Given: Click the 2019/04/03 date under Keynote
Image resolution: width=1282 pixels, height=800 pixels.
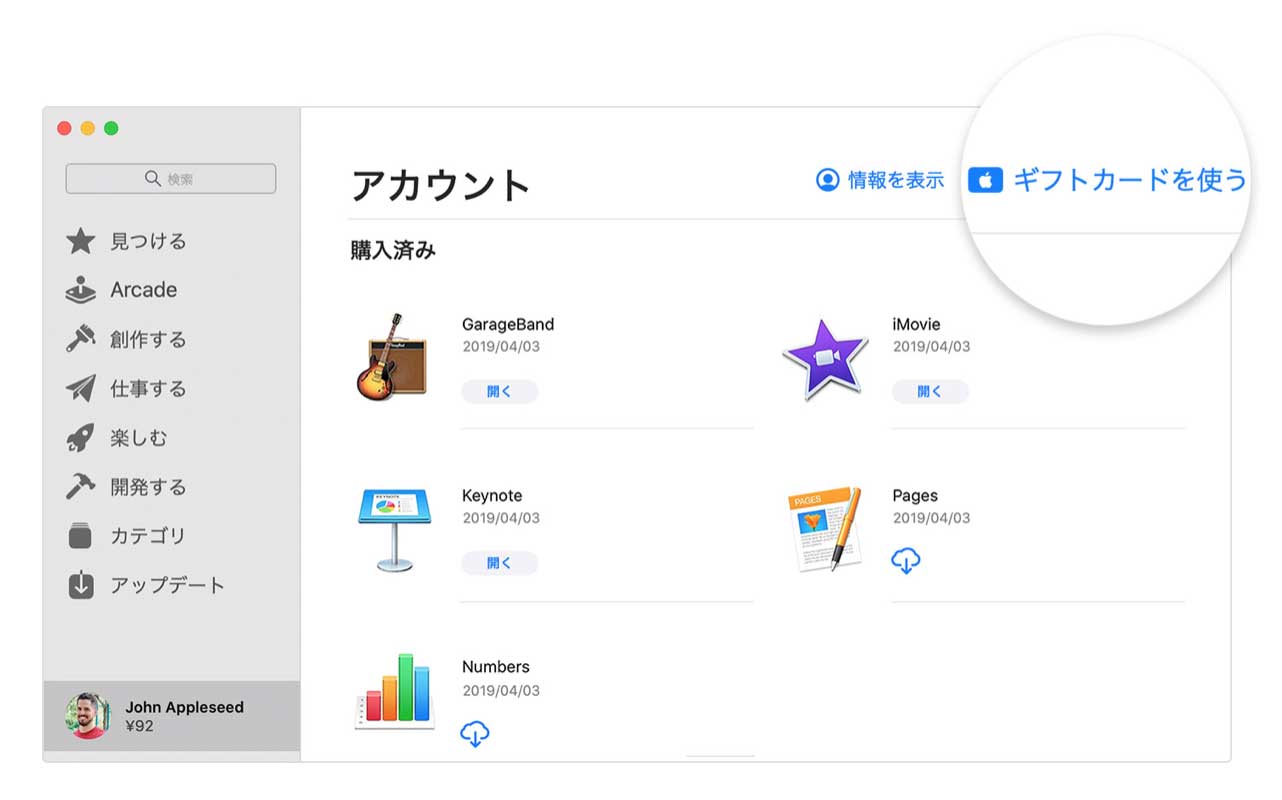Looking at the screenshot, I should [501, 518].
